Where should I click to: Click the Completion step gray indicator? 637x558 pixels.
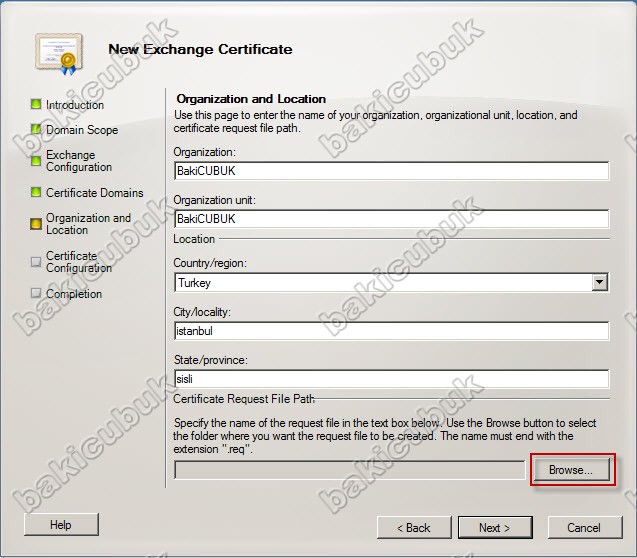click(x=36, y=293)
